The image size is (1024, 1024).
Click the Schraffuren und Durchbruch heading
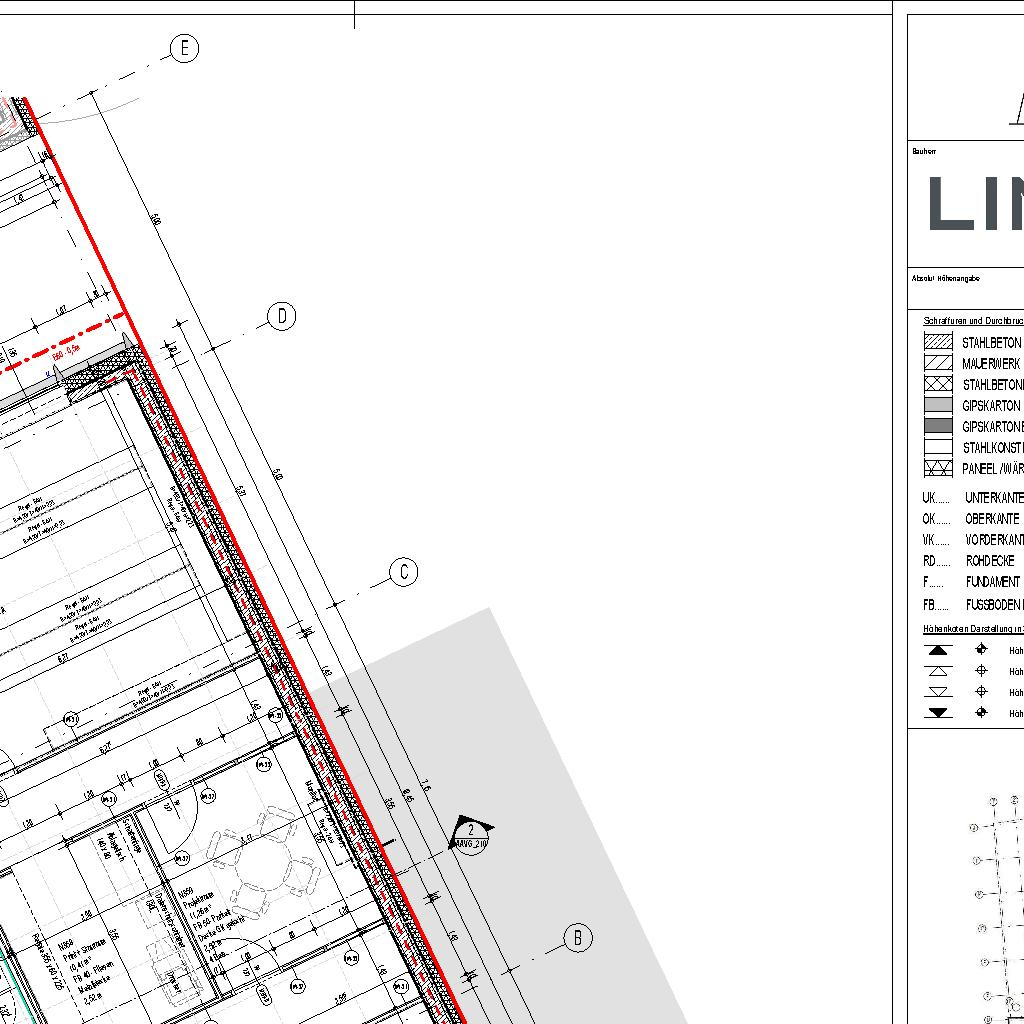(x=973, y=321)
